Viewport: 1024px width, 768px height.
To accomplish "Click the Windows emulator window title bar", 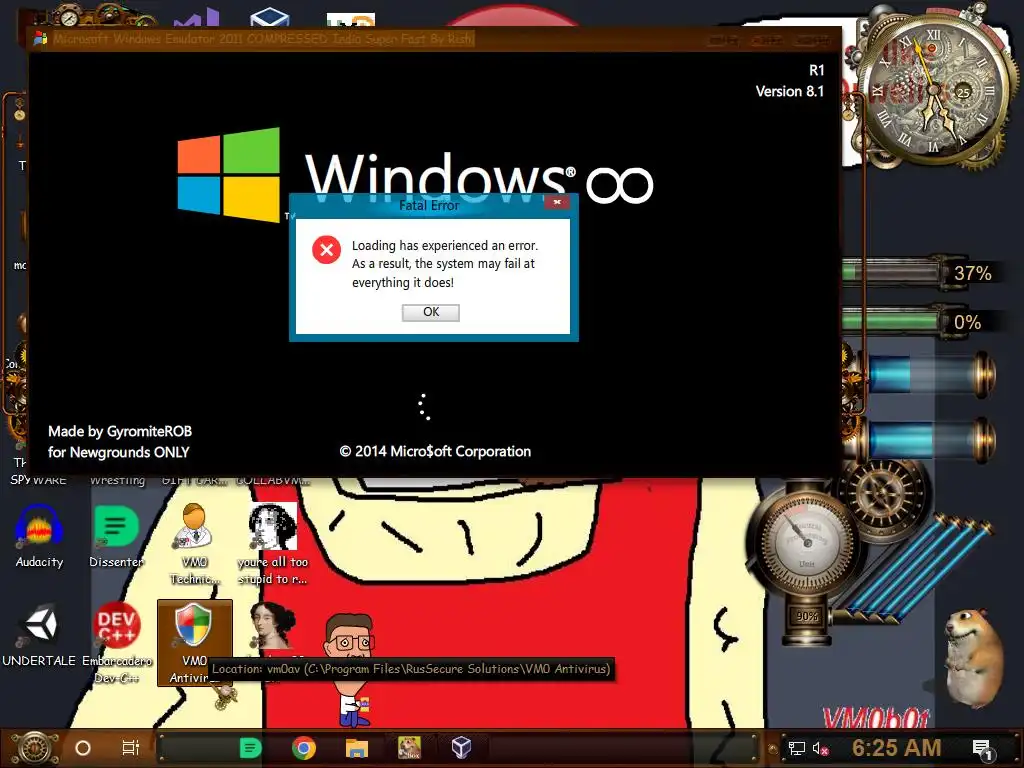I will (434, 39).
